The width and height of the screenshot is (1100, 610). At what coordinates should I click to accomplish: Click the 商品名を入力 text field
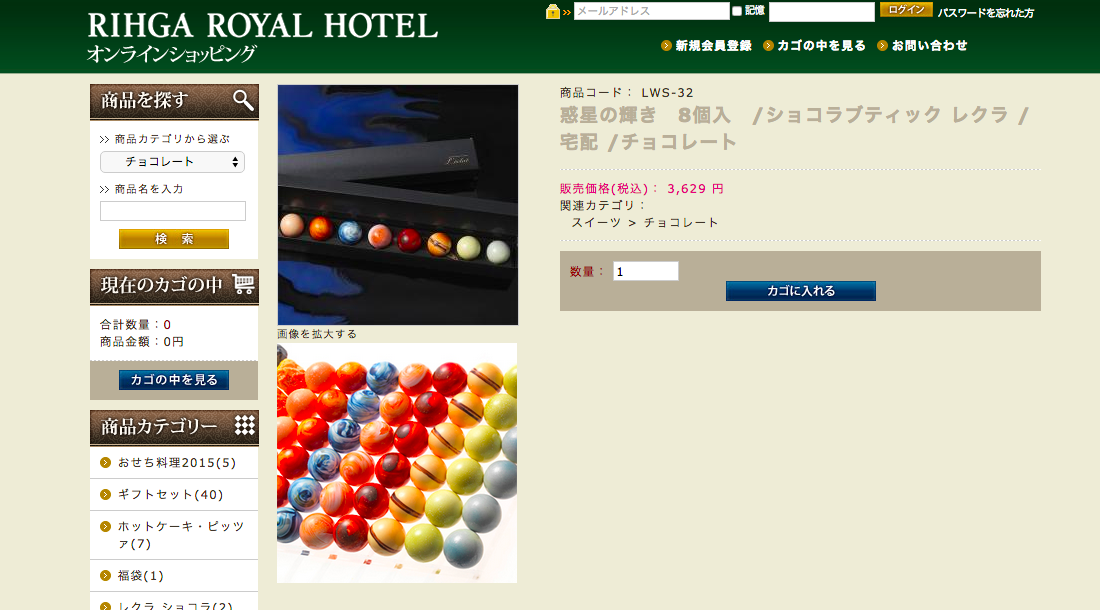click(173, 211)
